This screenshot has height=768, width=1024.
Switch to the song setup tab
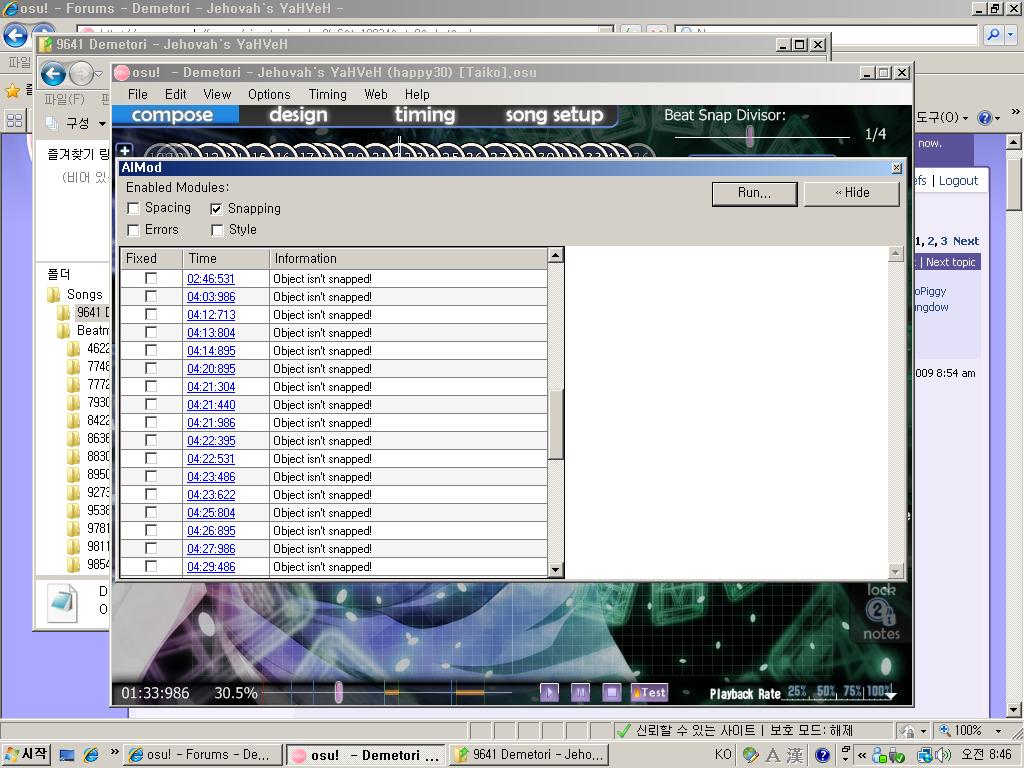554,115
